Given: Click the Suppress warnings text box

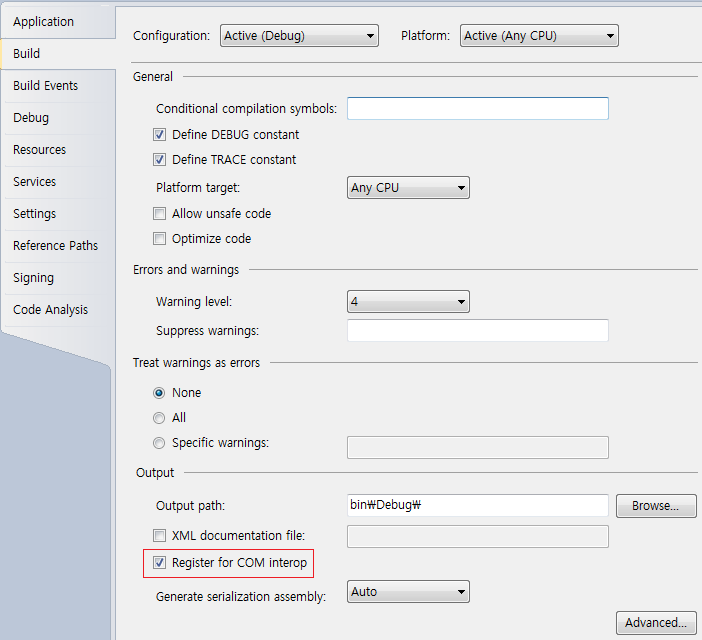Looking at the screenshot, I should point(478,330).
